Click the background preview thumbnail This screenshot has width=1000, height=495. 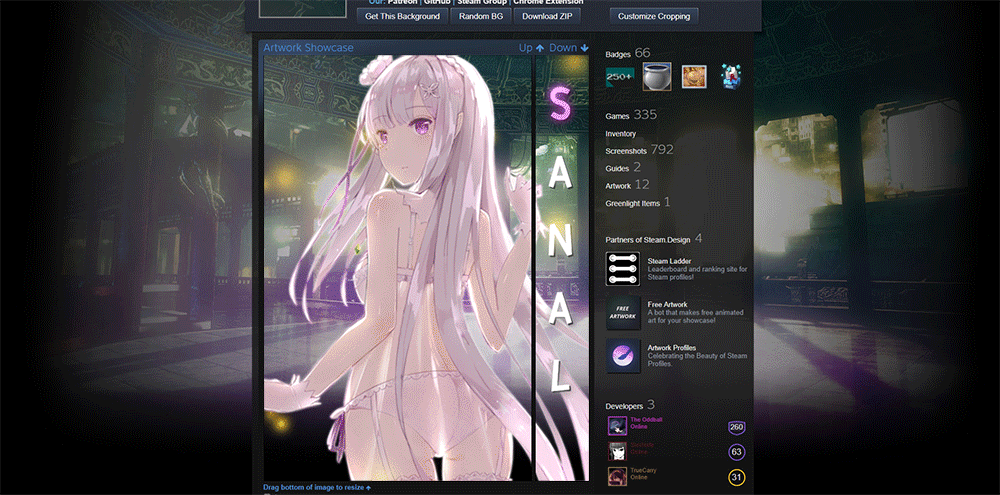[302, 8]
